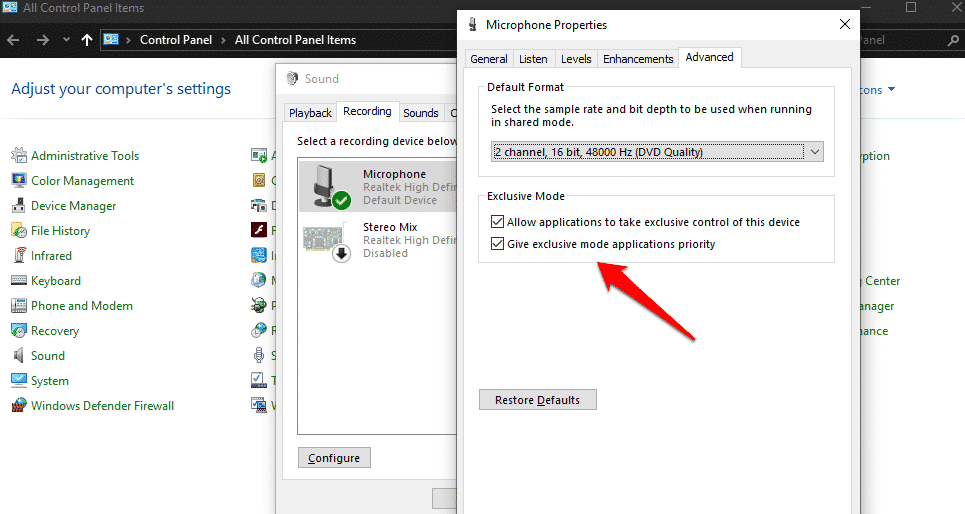Open the Phone and Modem link
This screenshot has height=514, width=965.
[x=82, y=306]
